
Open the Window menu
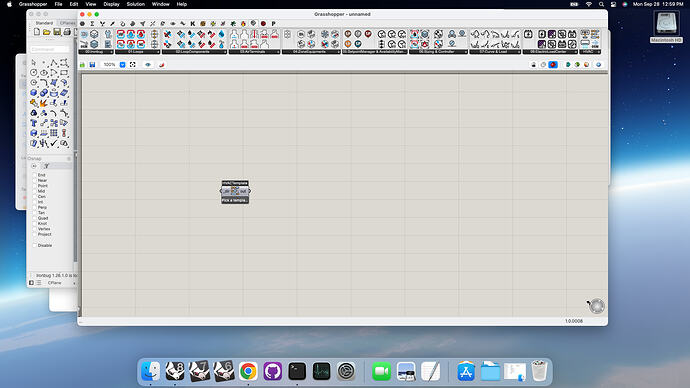tap(161, 4)
